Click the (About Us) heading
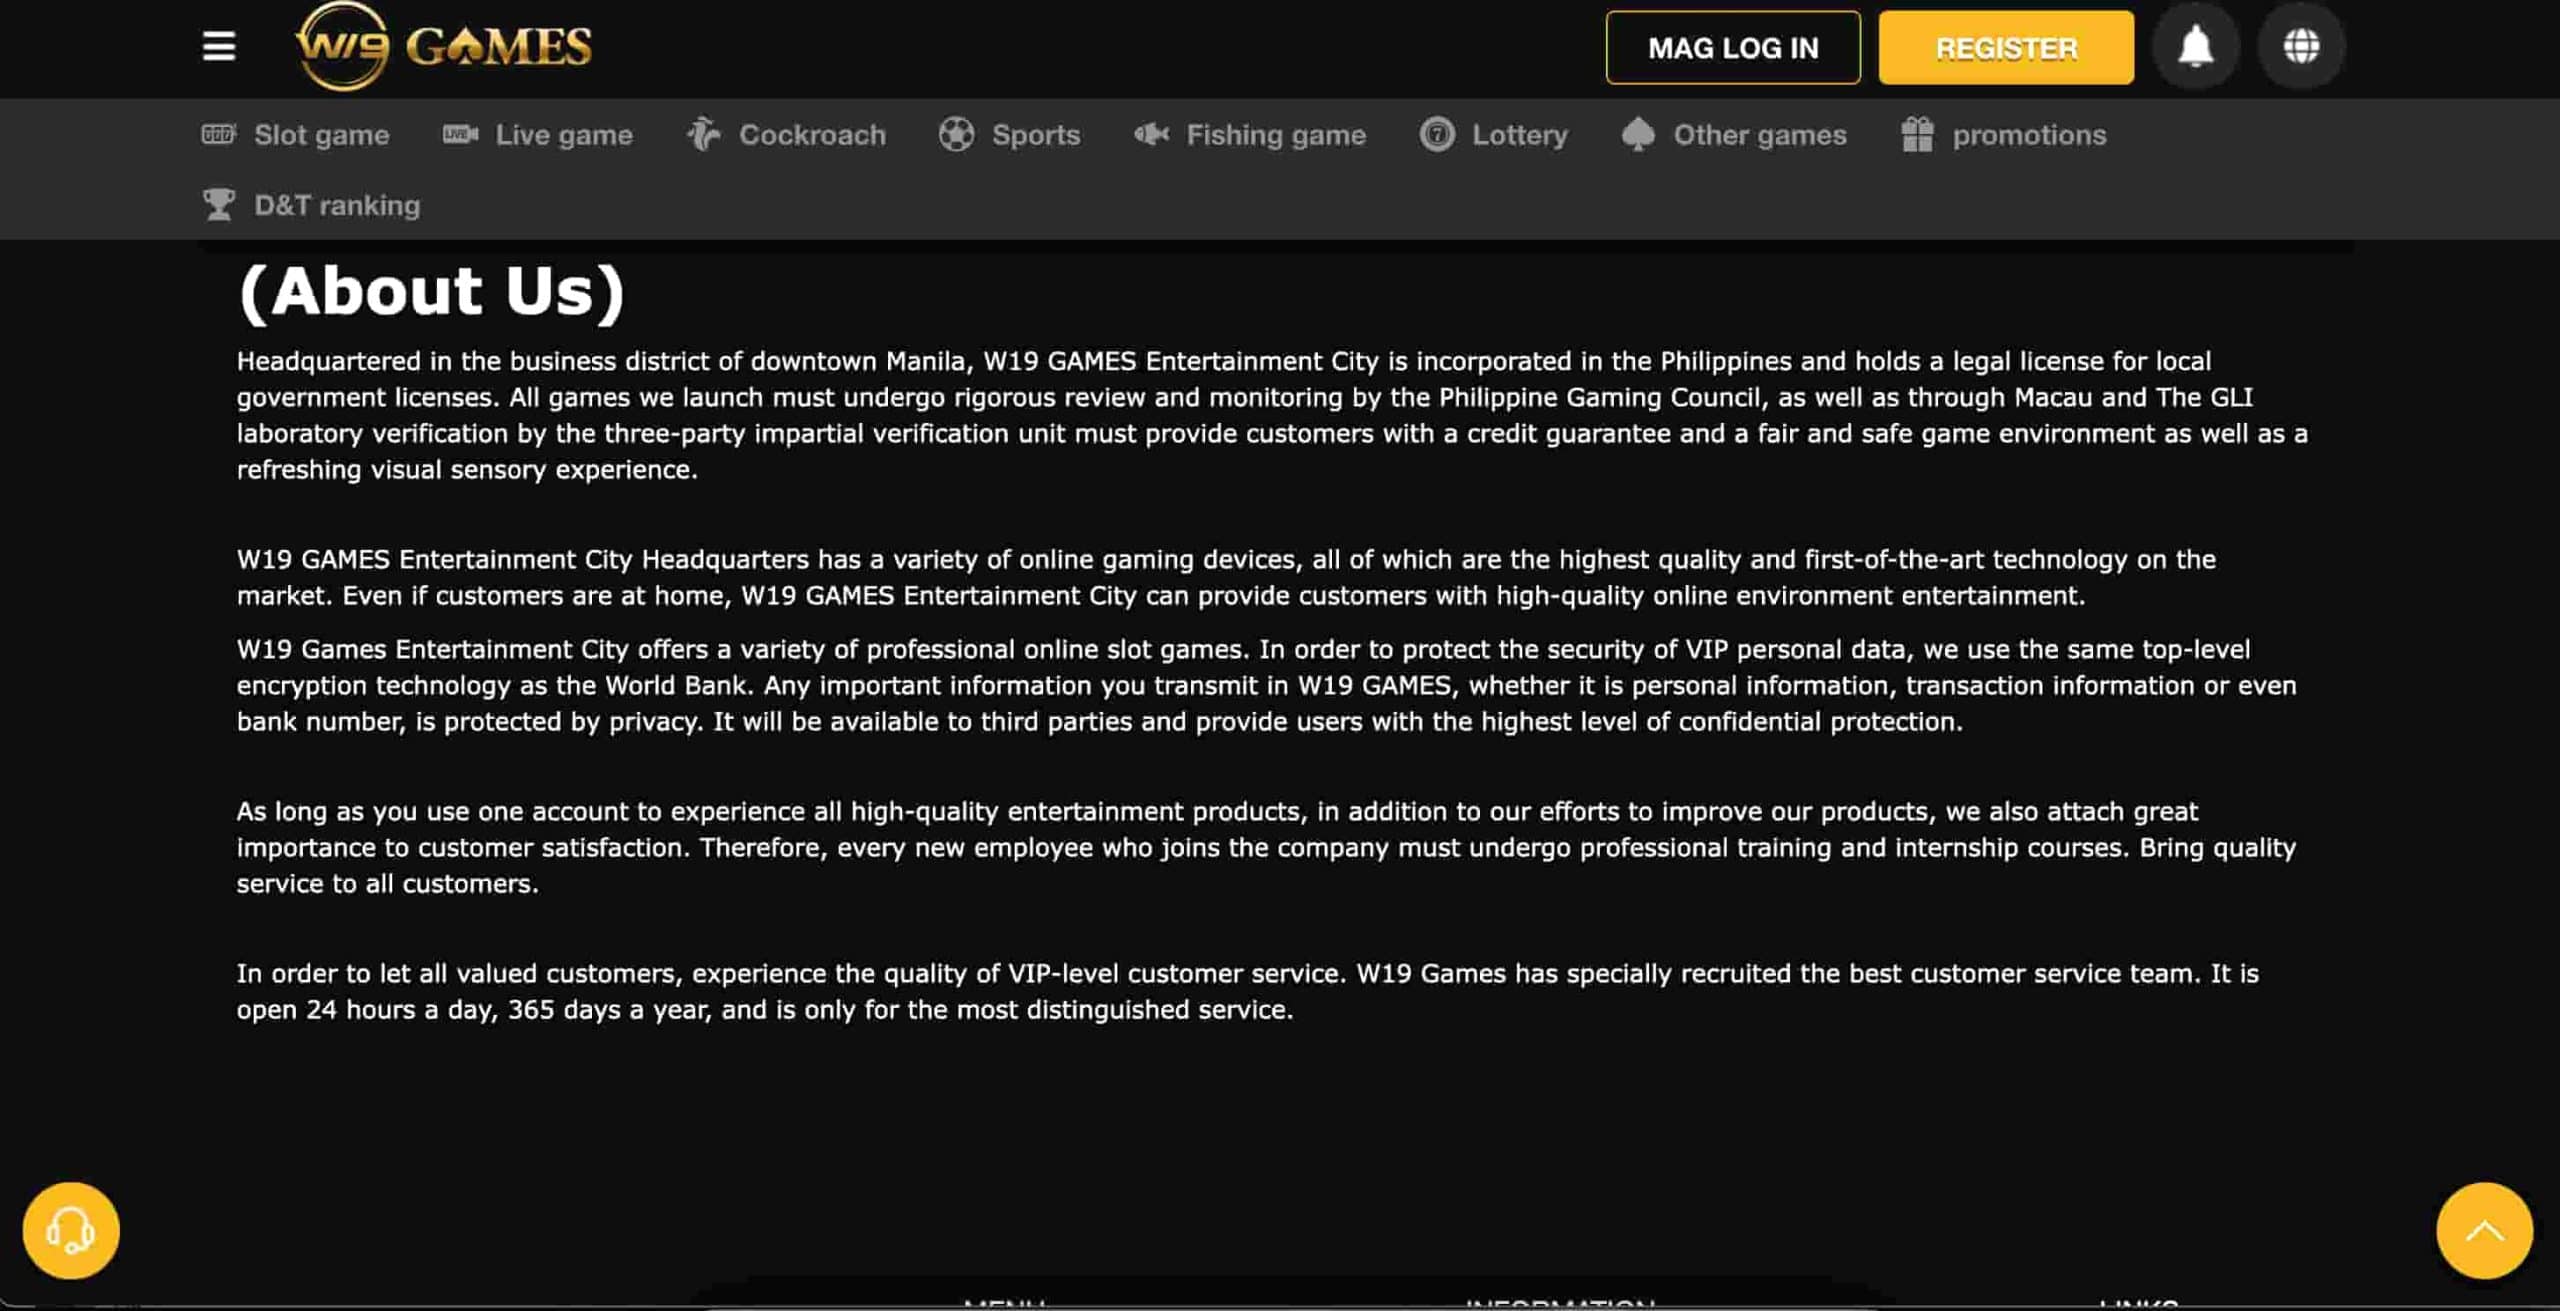The width and height of the screenshot is (2560, 1311). tap(432, 291)
